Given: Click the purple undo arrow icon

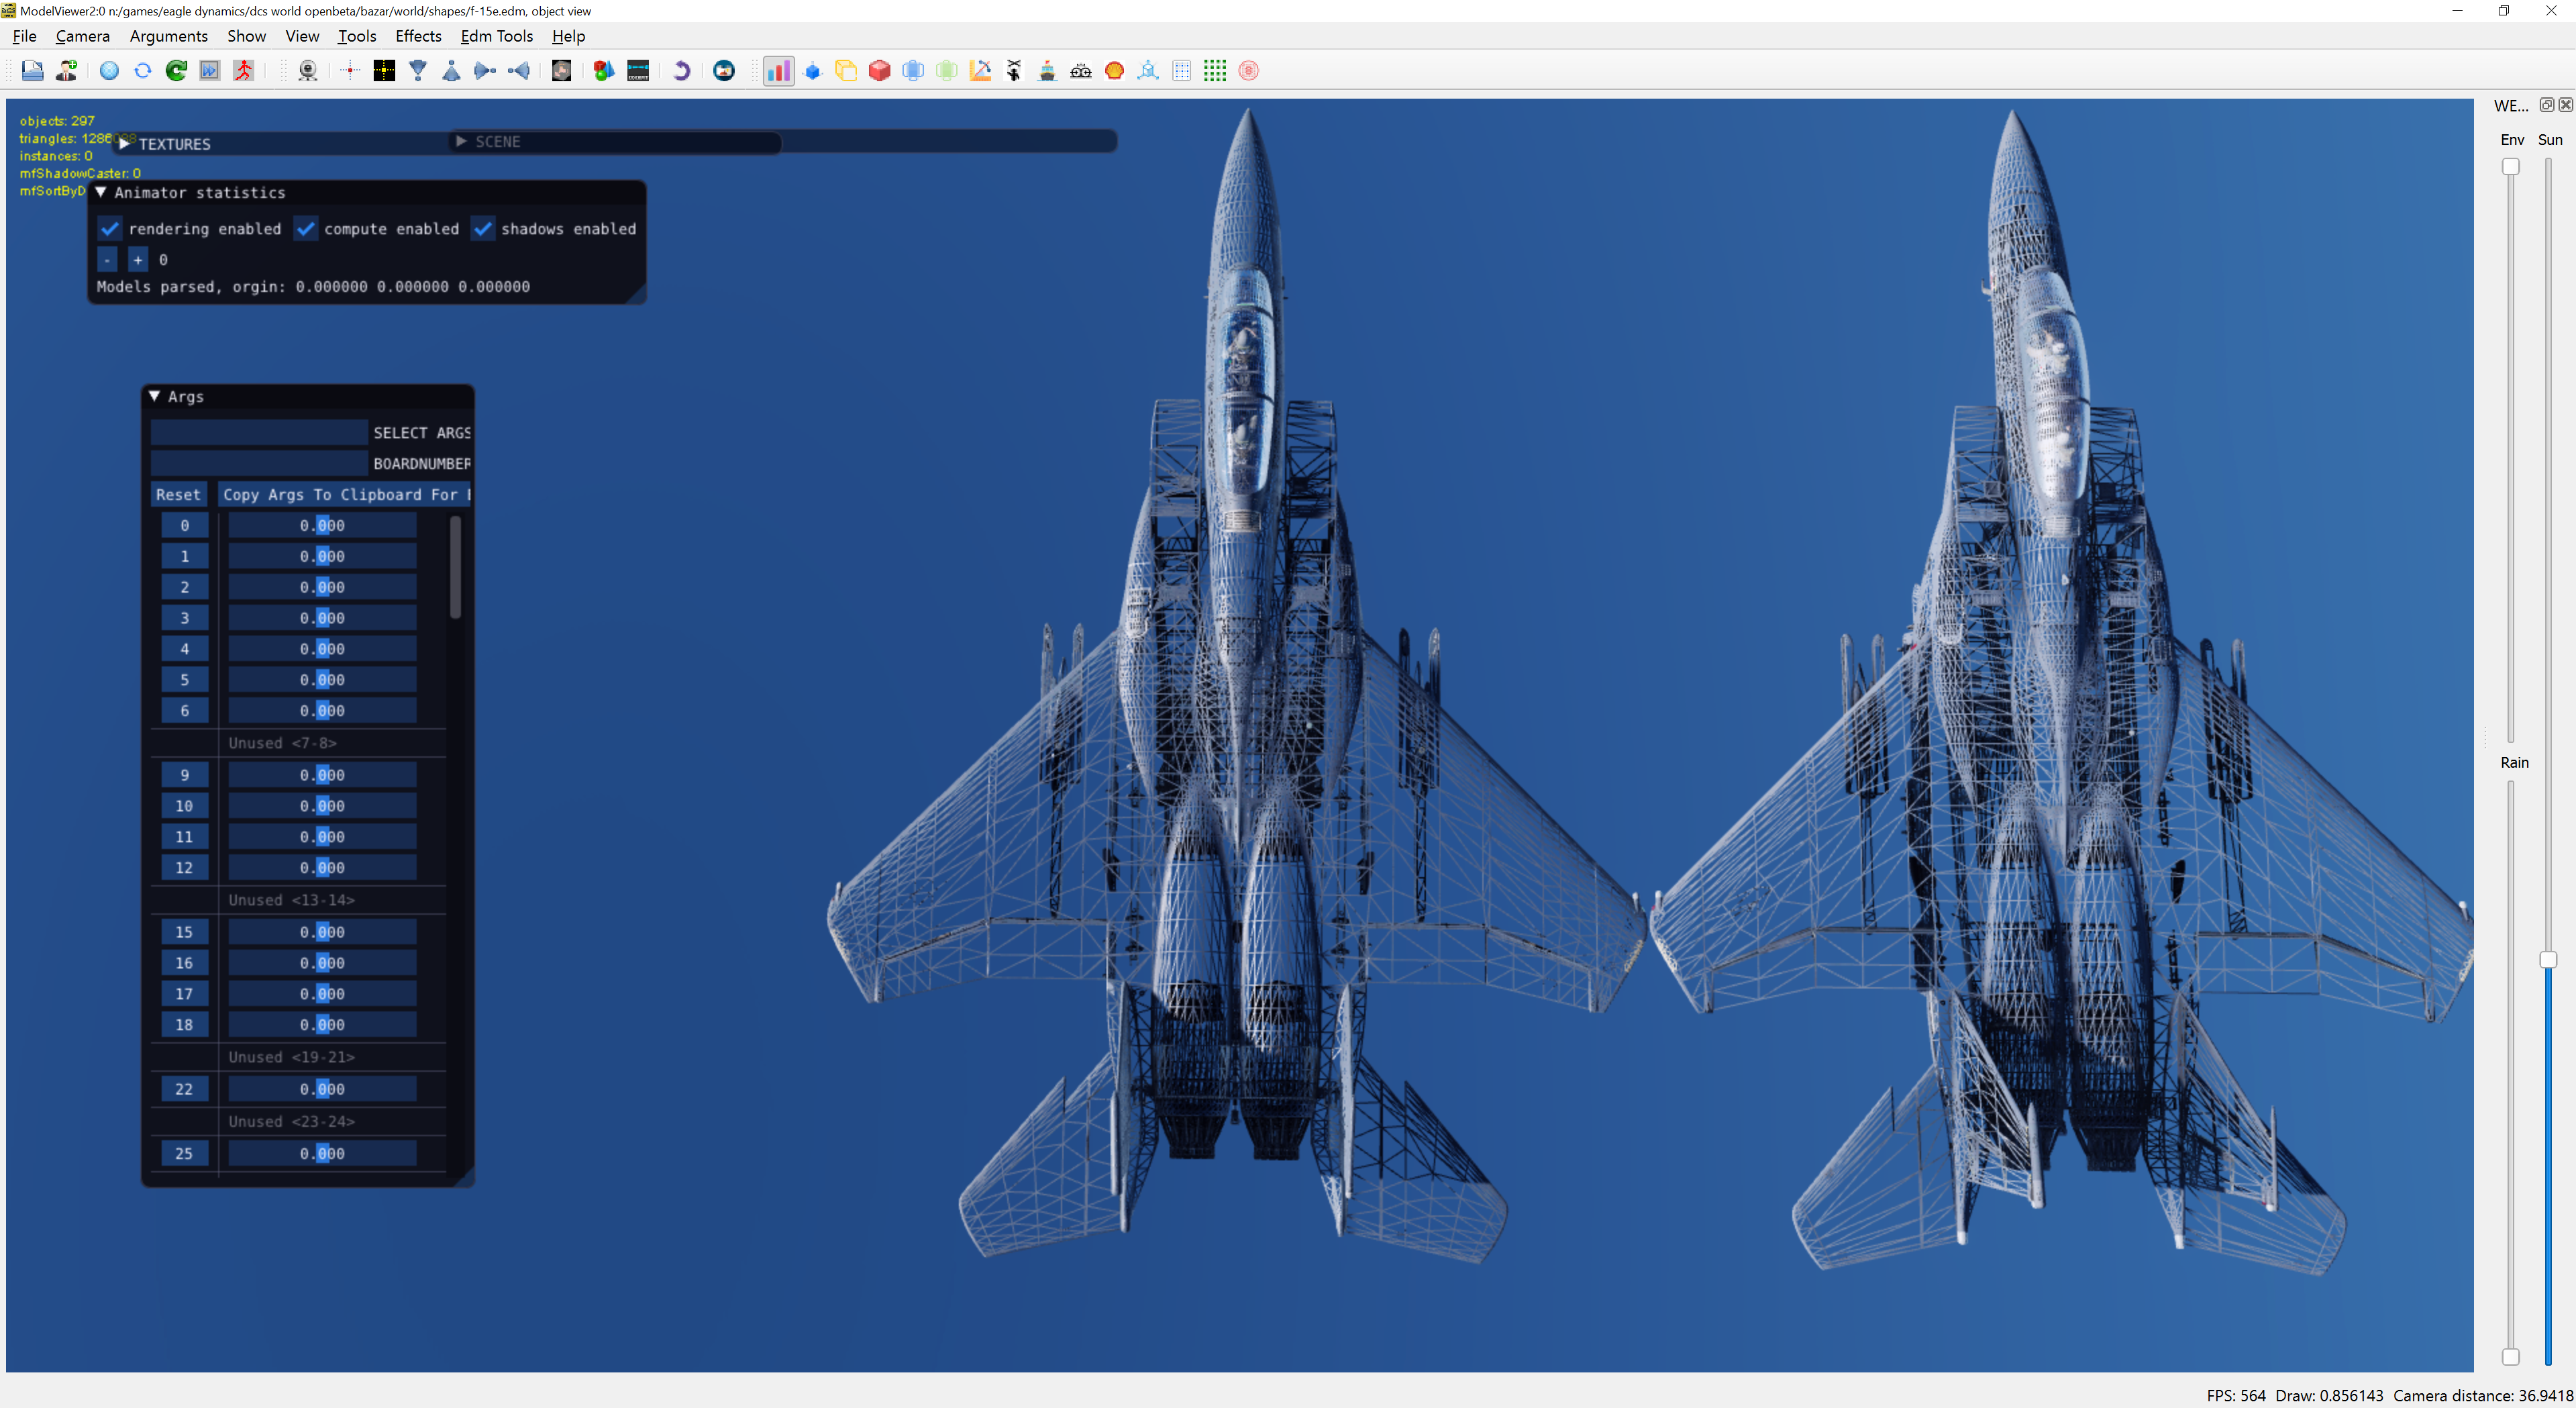Looking at the screenshot, I should tap(681, 71).
